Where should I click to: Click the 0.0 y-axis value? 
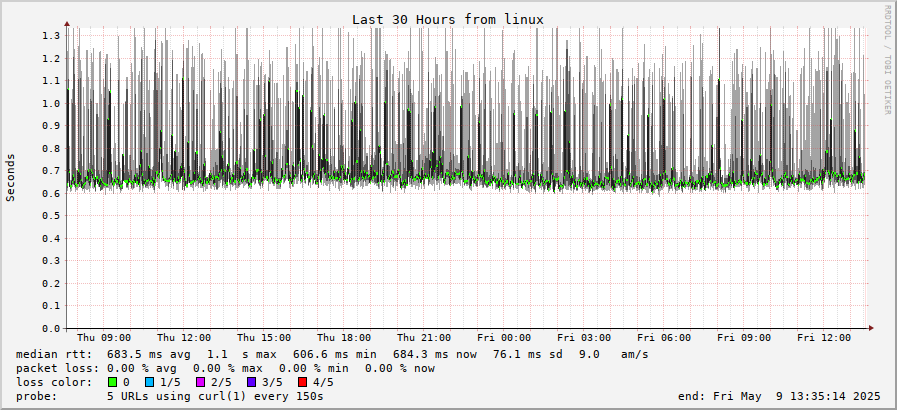click(51, 328)
